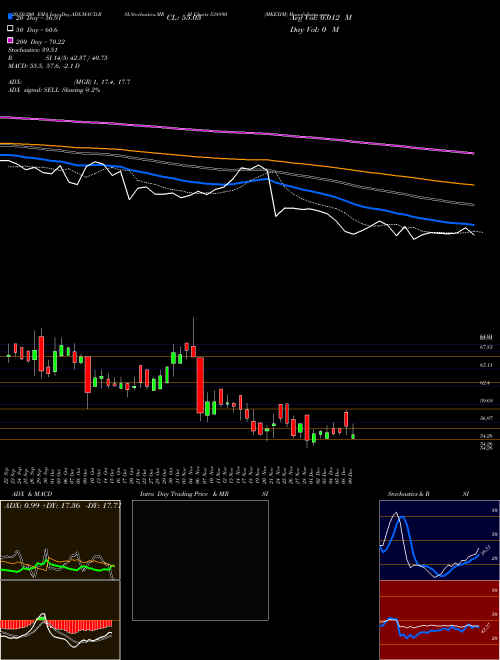Click the tall red candle after the early-November peak
500x660 pixels.
click(x=200, y=385)
